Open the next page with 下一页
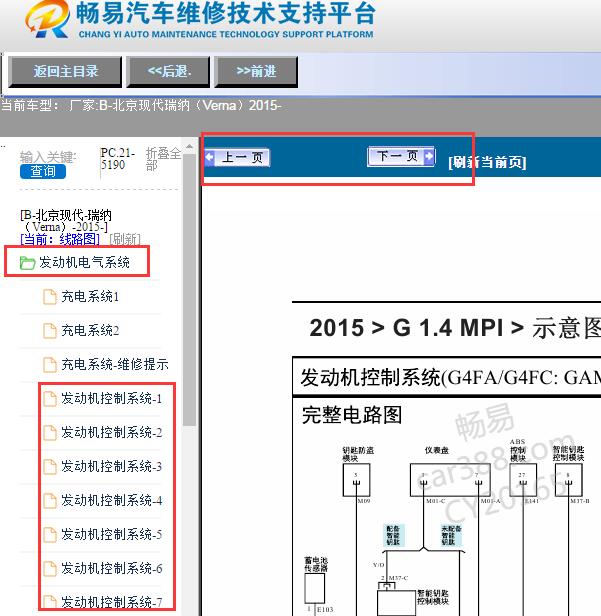Viewport: 601px width, 616px height. (x=401, y=157)
